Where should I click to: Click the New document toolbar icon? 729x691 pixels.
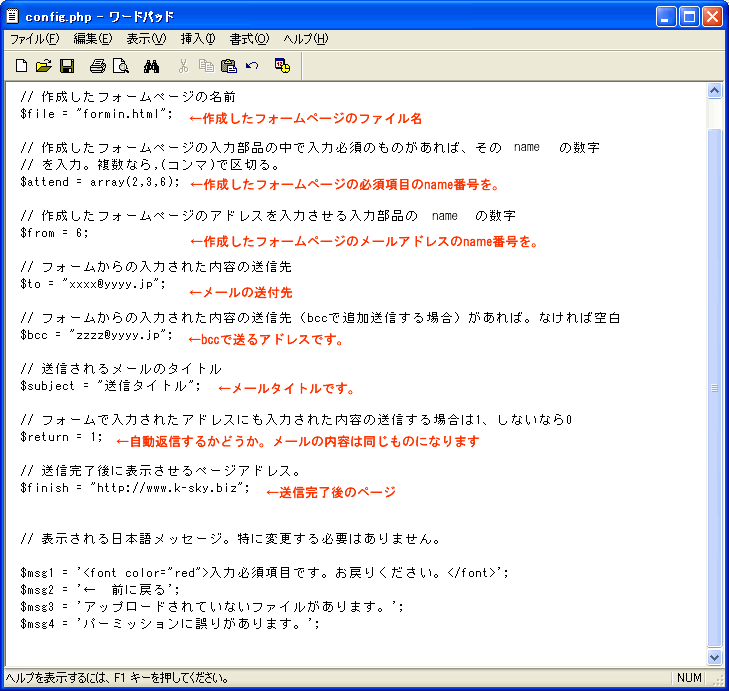tap(21, 67)
